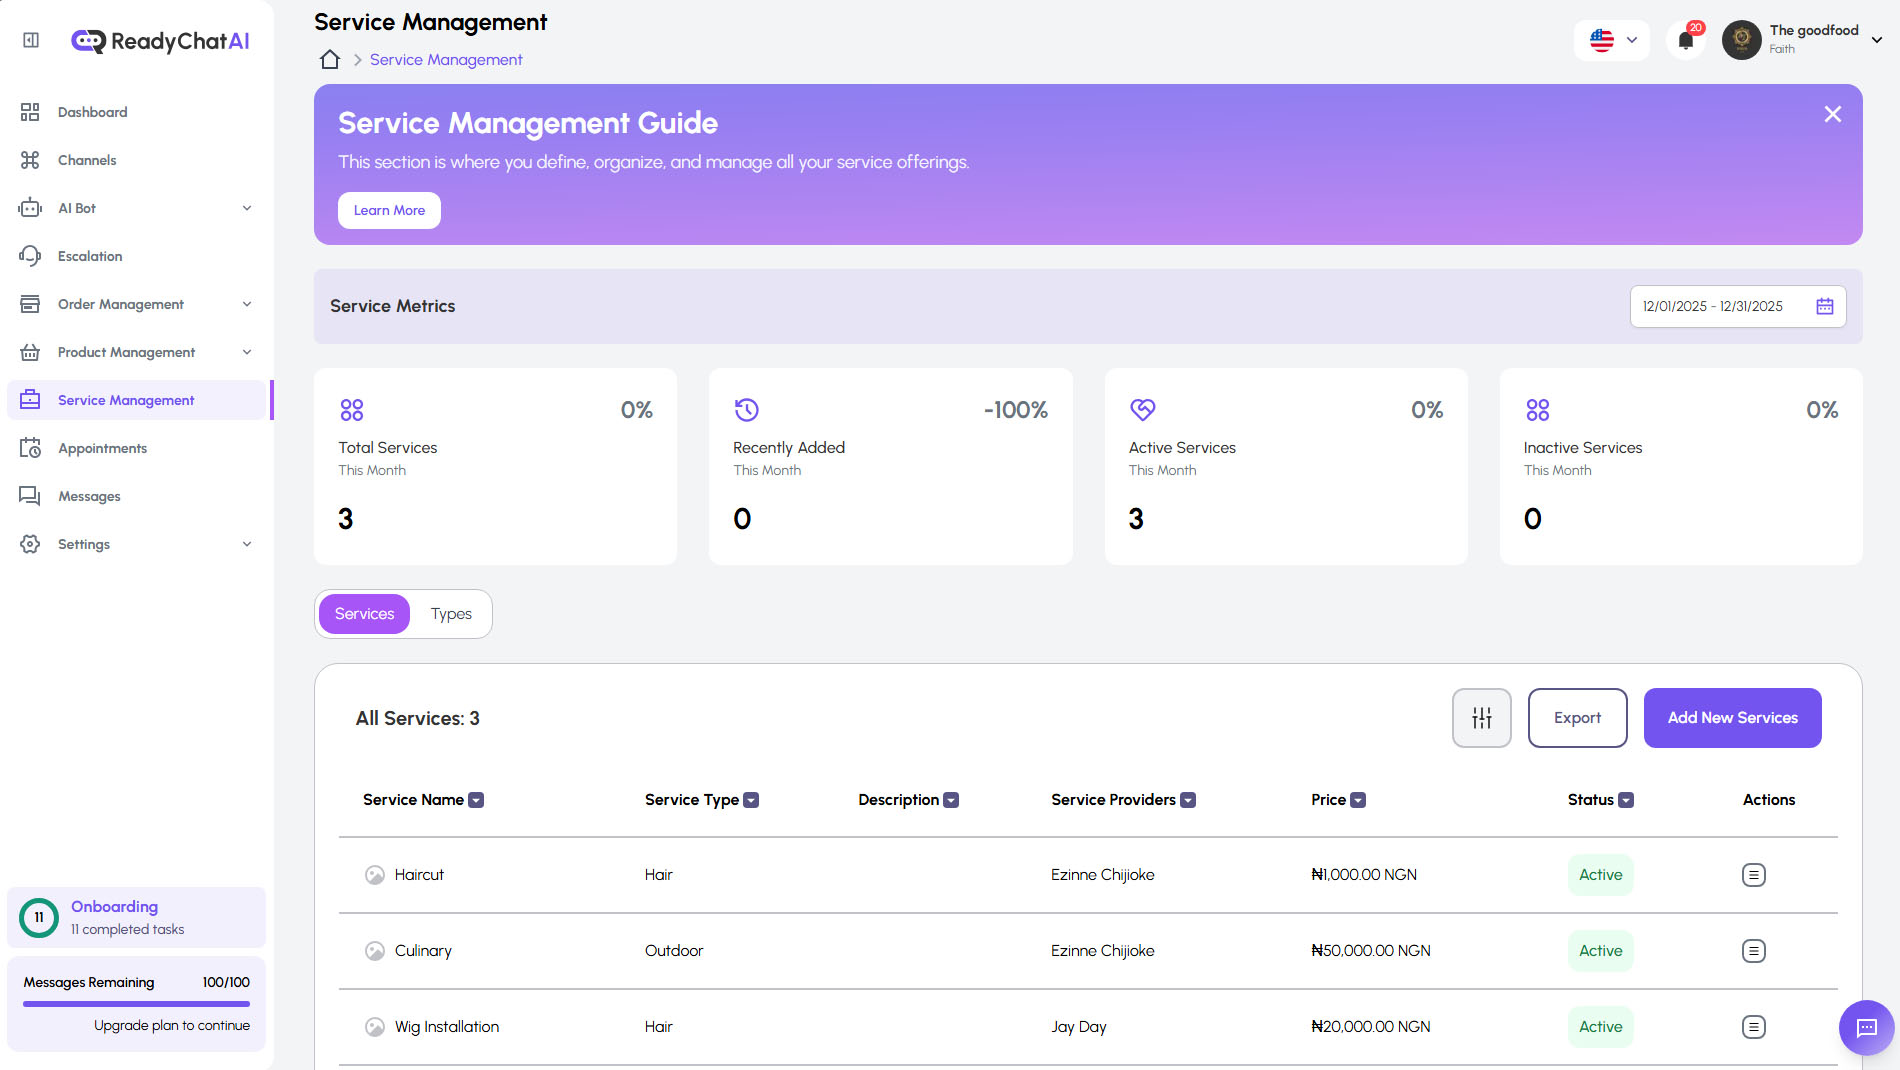Open the date range picker field
The height and width of the screenshot is (1070, 1900).
1737,306
